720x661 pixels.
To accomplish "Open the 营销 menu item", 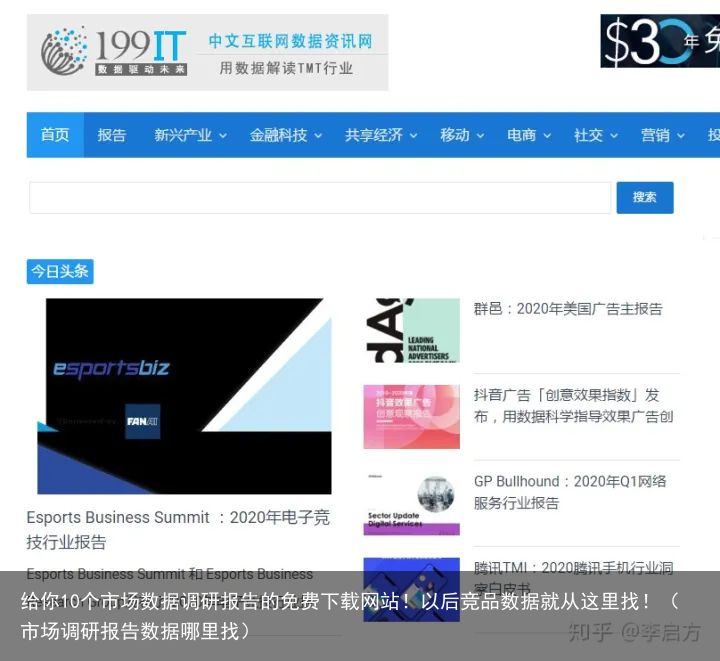I will pyautogui.click(x=656, y=135).
